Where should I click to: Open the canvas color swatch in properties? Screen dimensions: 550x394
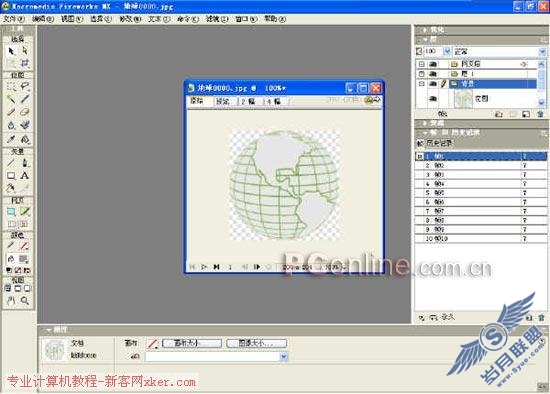point(152,343)
